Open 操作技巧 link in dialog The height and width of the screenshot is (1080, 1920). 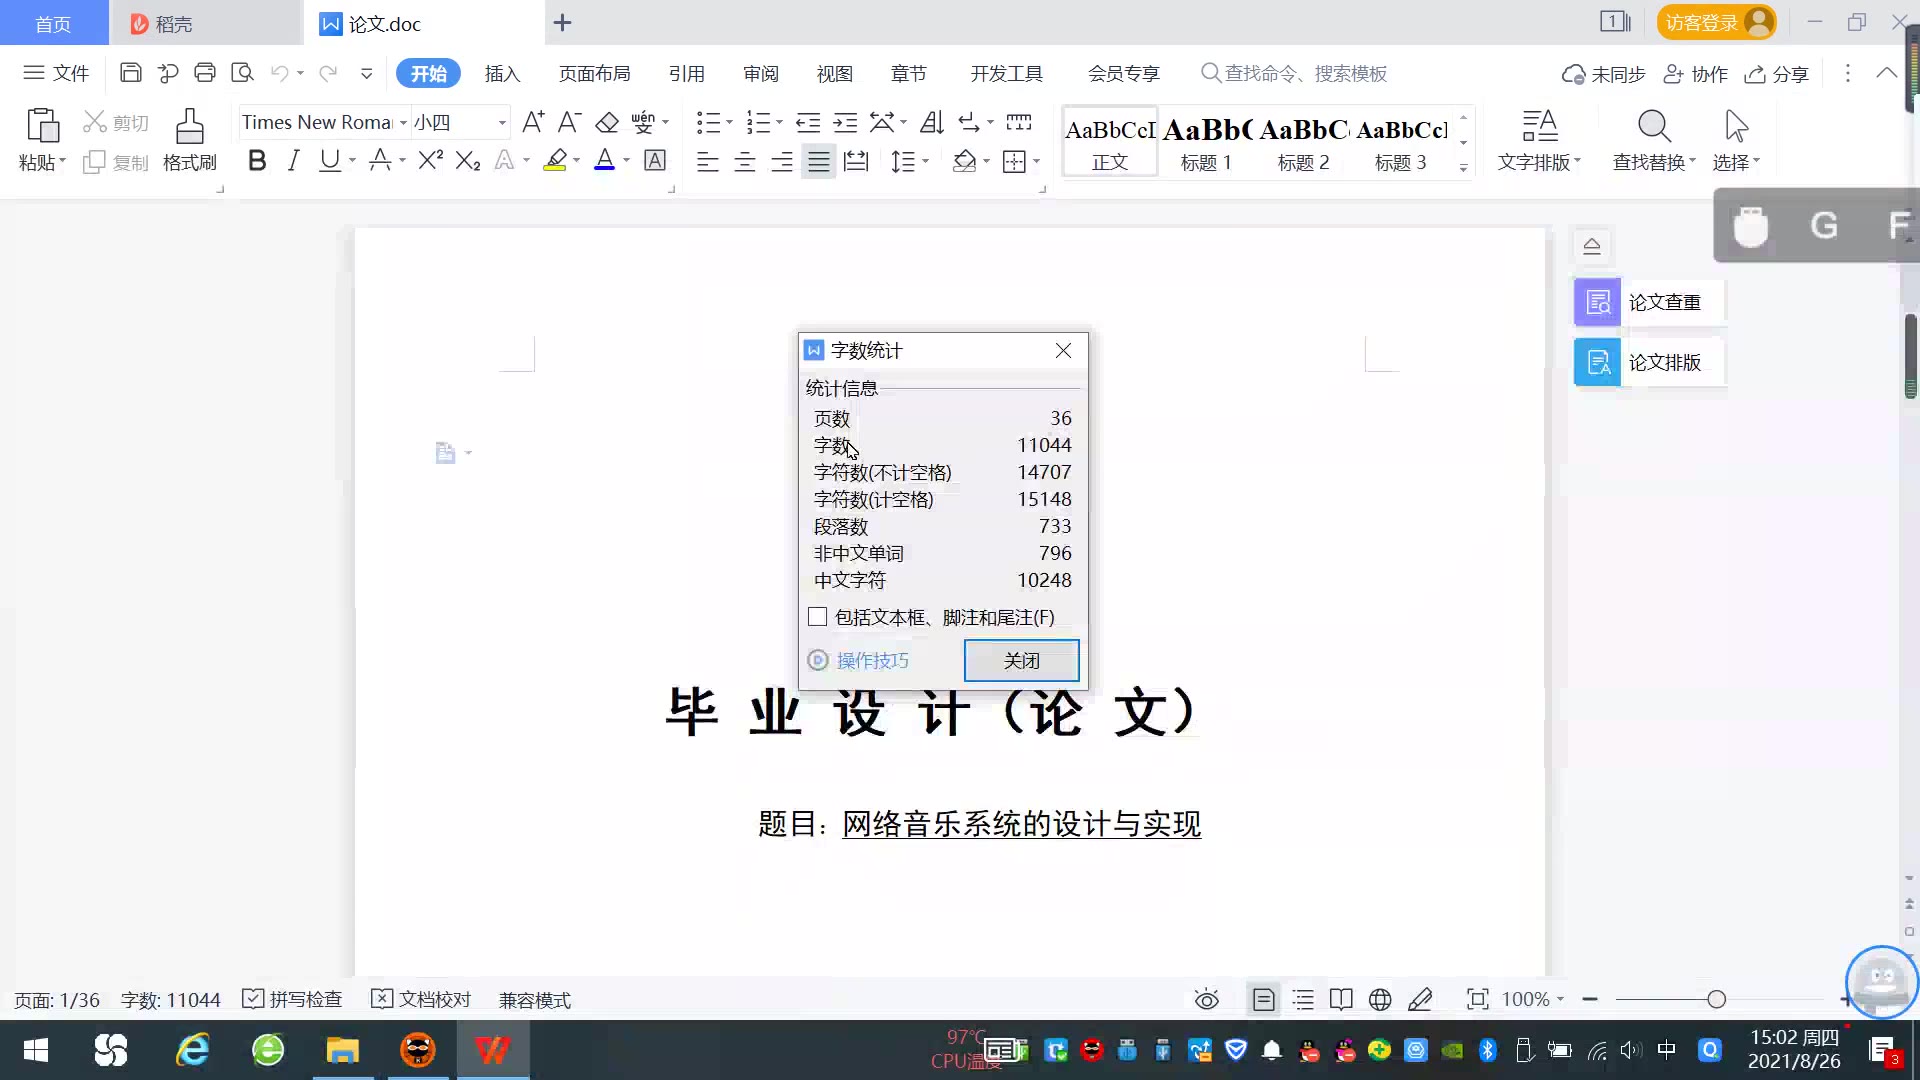click(872, 661)
